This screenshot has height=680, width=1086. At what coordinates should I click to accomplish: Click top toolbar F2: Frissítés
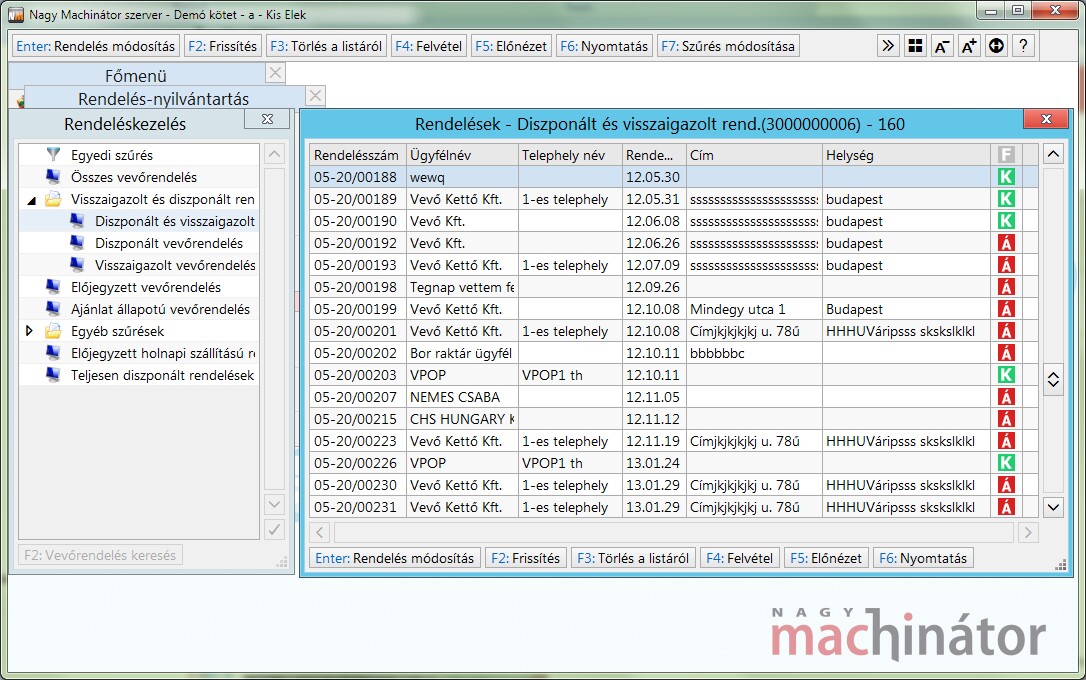click(x=222, y=46)
